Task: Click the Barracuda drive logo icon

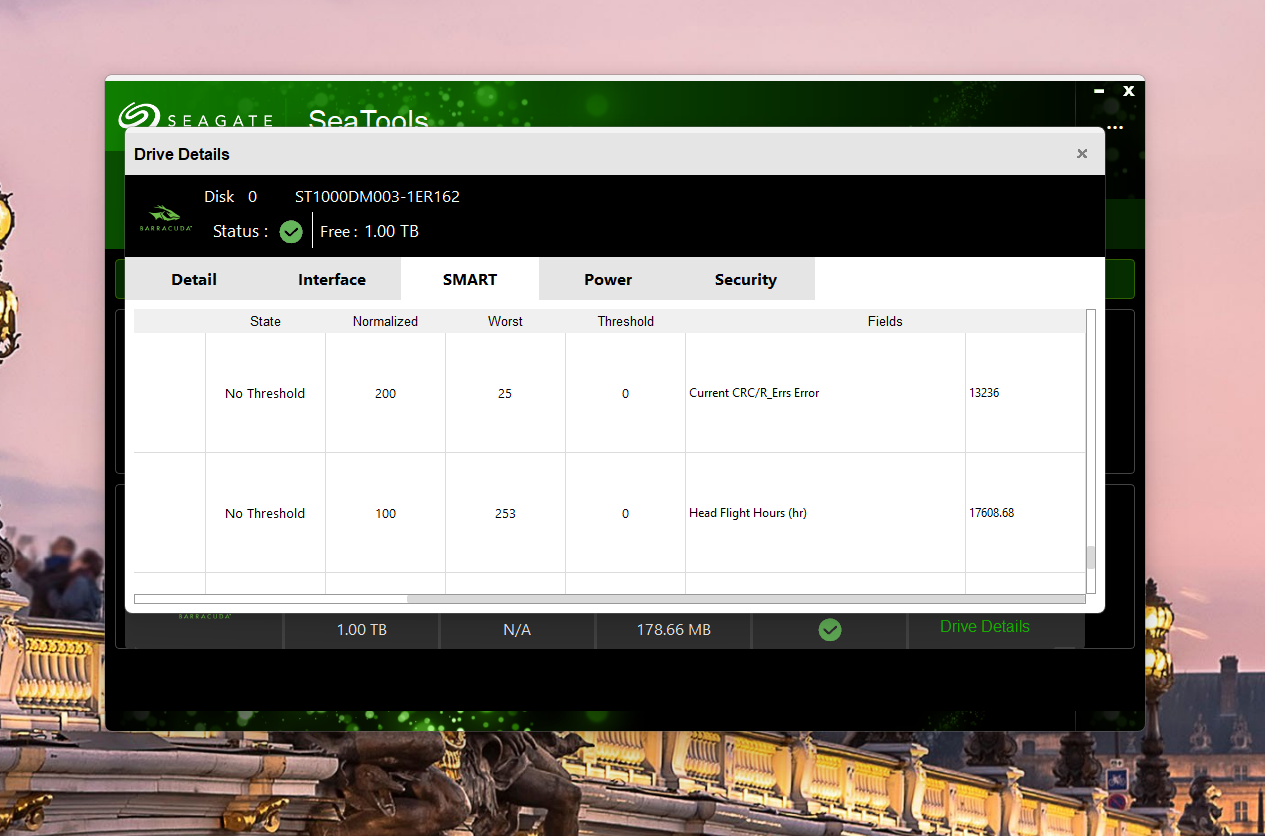Action: click(x=165, y=217)
